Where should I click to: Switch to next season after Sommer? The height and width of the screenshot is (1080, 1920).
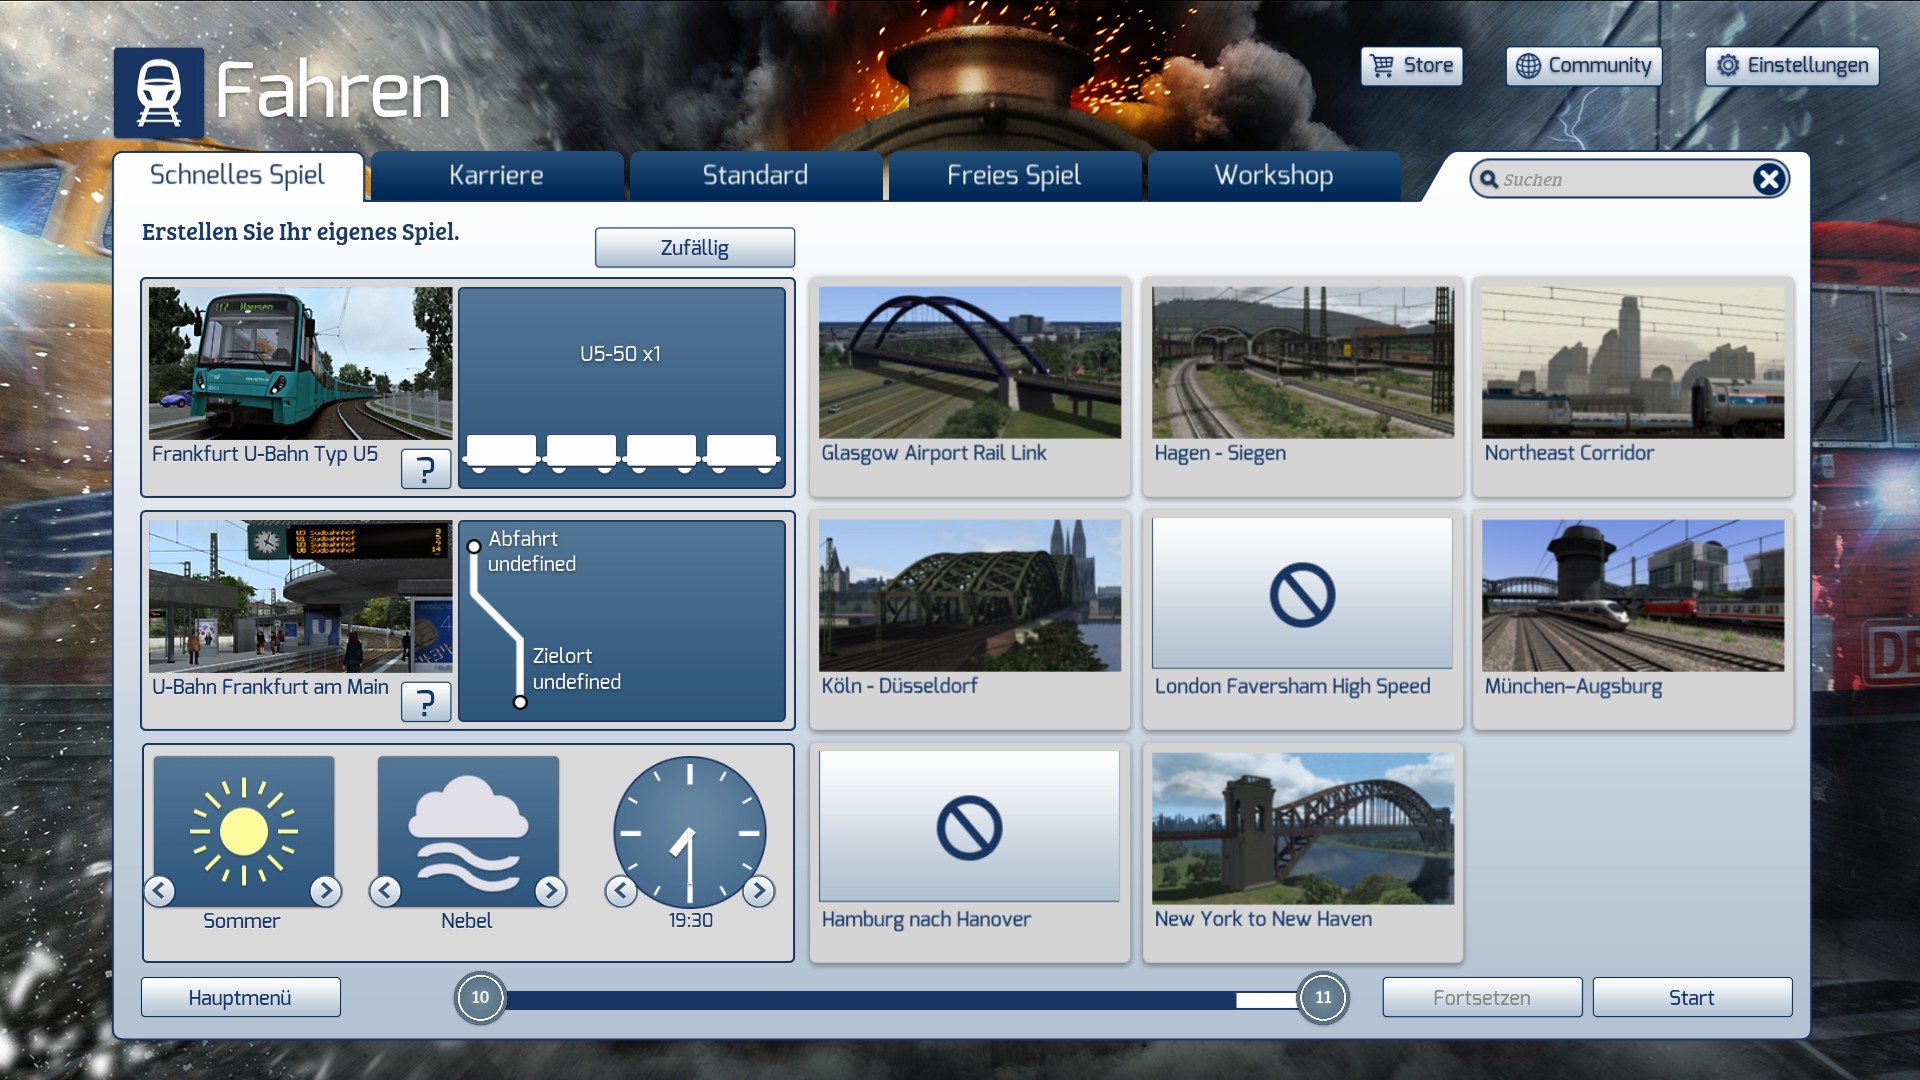(325, 890)
